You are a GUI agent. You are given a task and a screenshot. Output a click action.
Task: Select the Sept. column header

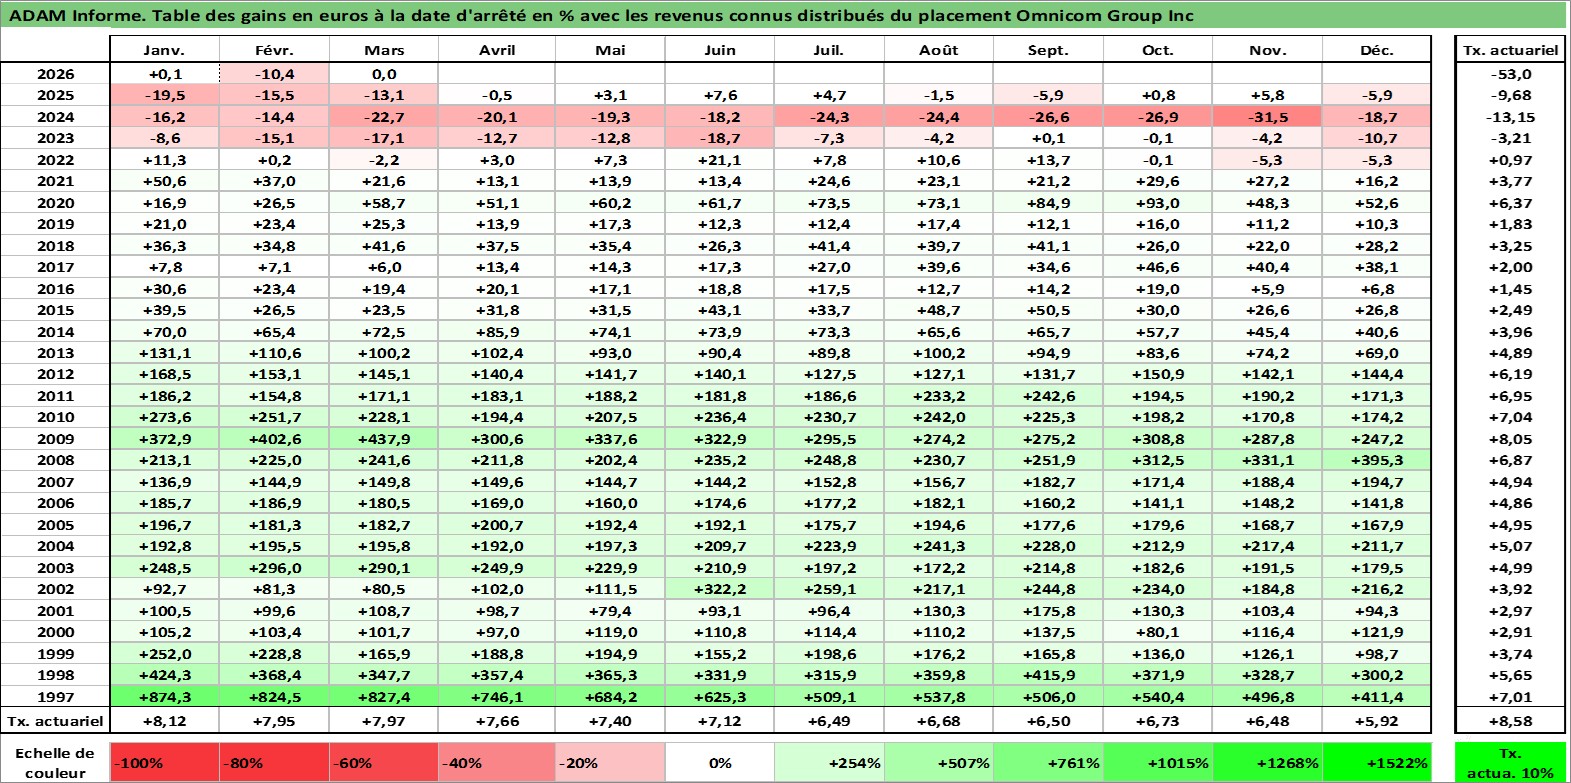click(x=1048, y=50)
